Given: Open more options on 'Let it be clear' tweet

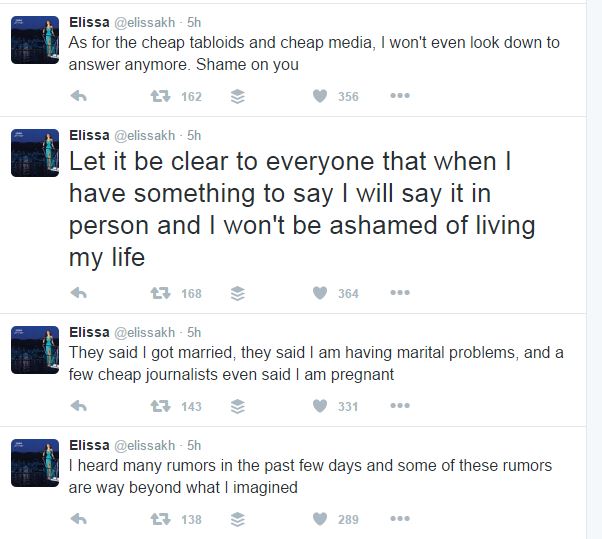Looking at the screenshot, I should point(400,293).
